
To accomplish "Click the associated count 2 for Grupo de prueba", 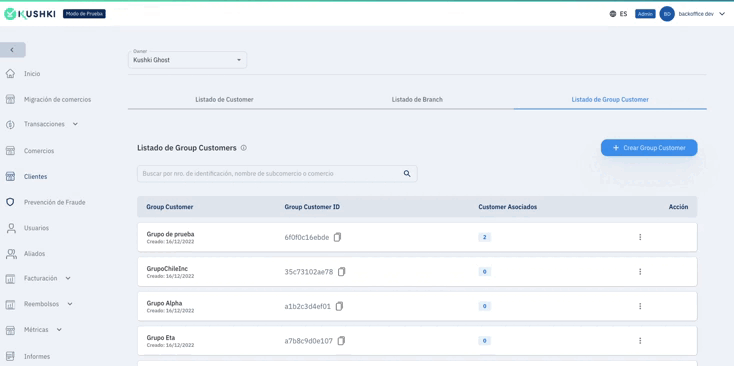I will 484,237.
